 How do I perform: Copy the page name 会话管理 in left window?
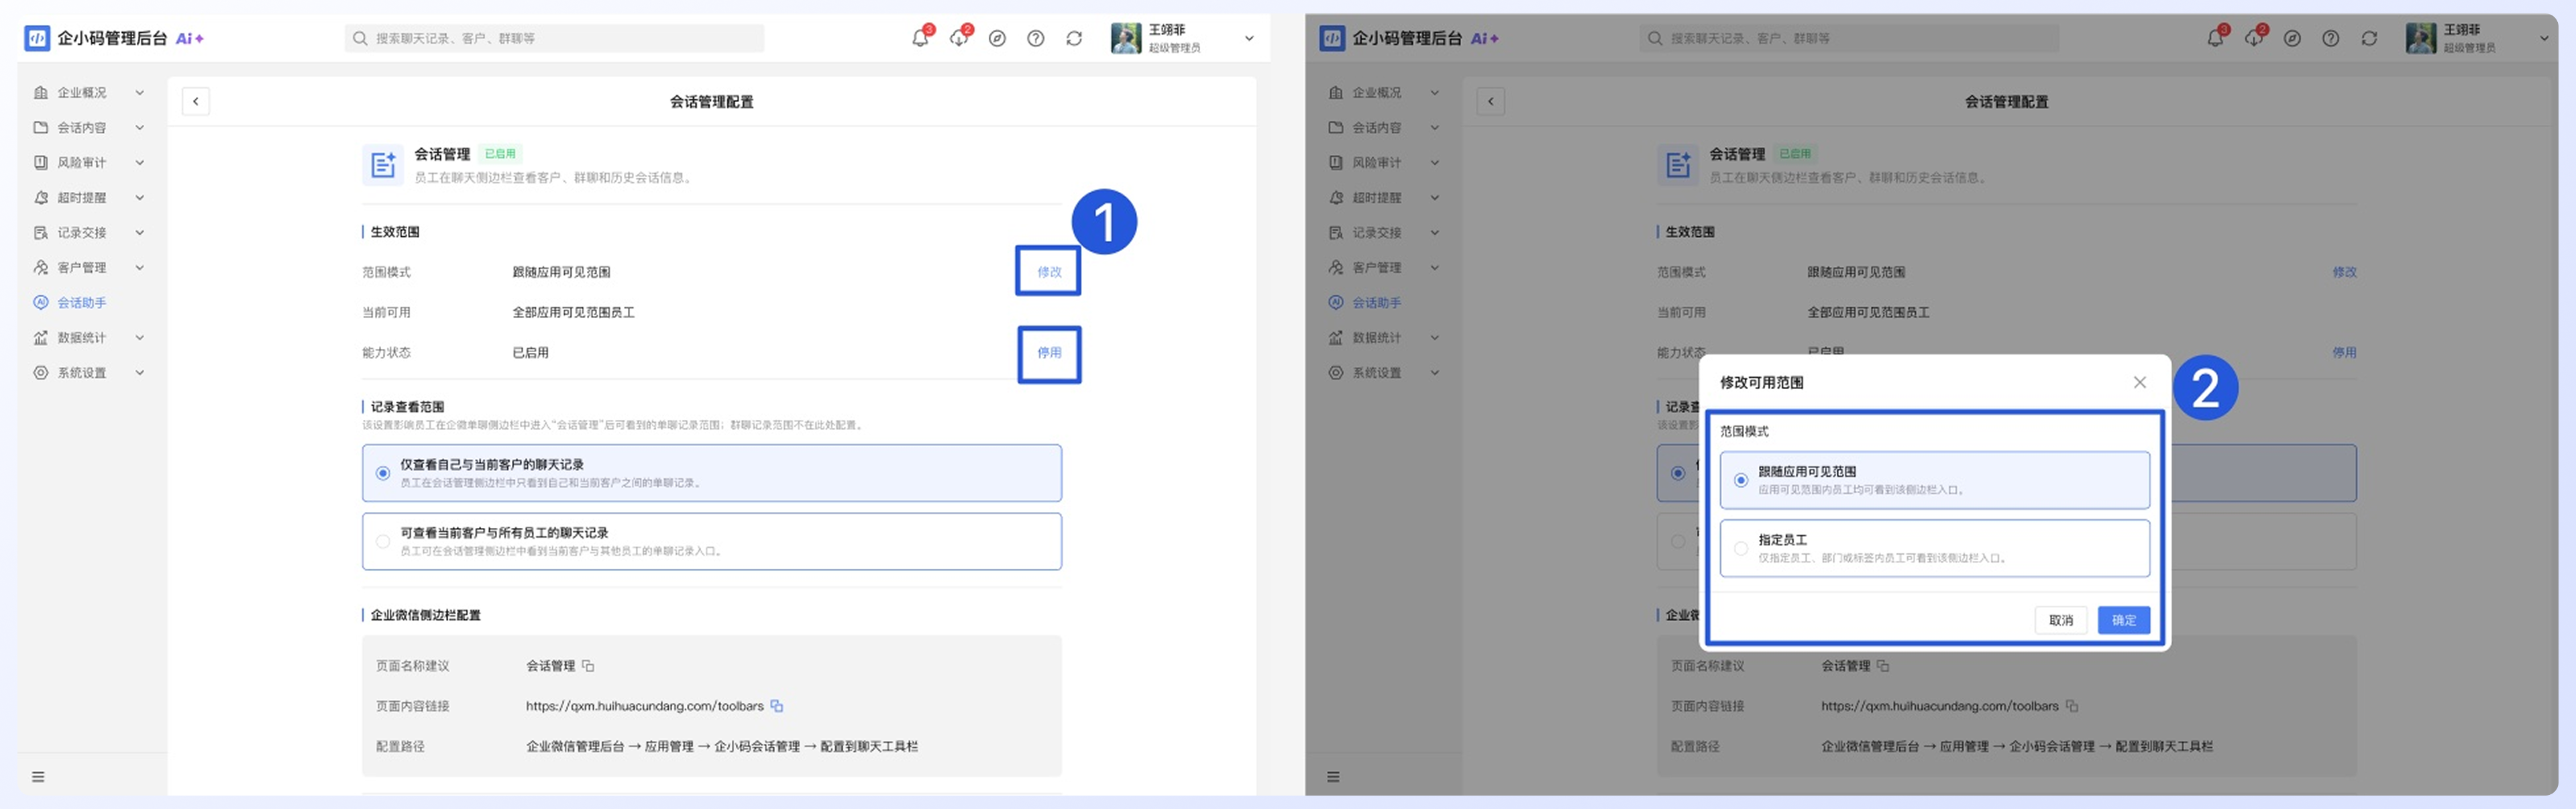[x=588, y=666]
